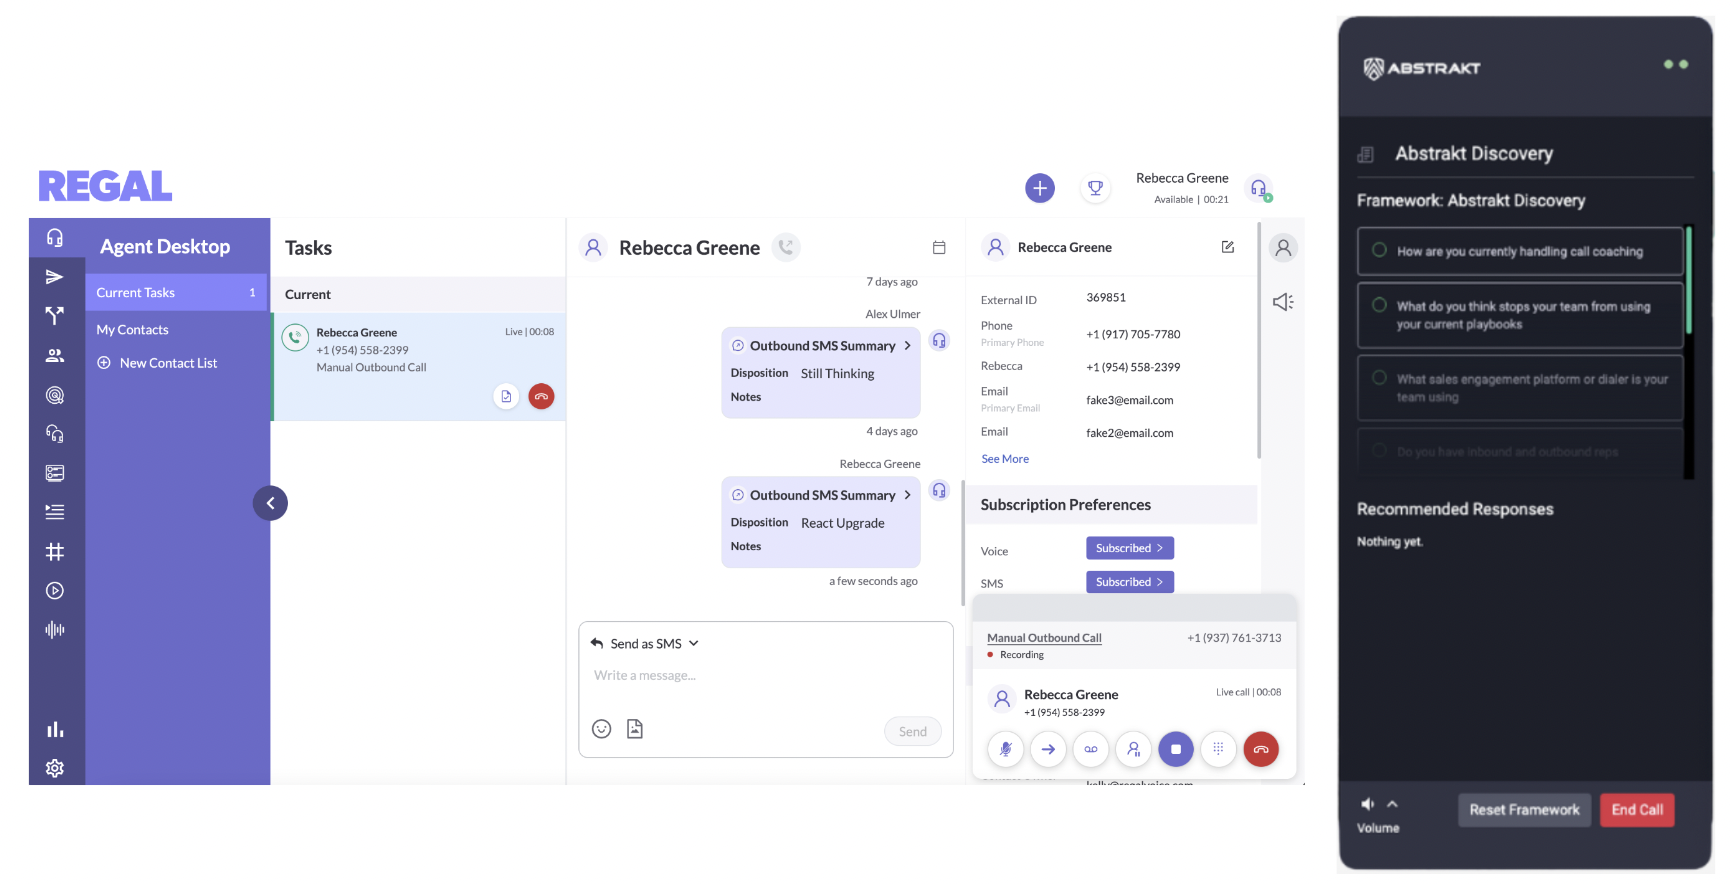Hang up call from the task card

click(x=541, y=396)
